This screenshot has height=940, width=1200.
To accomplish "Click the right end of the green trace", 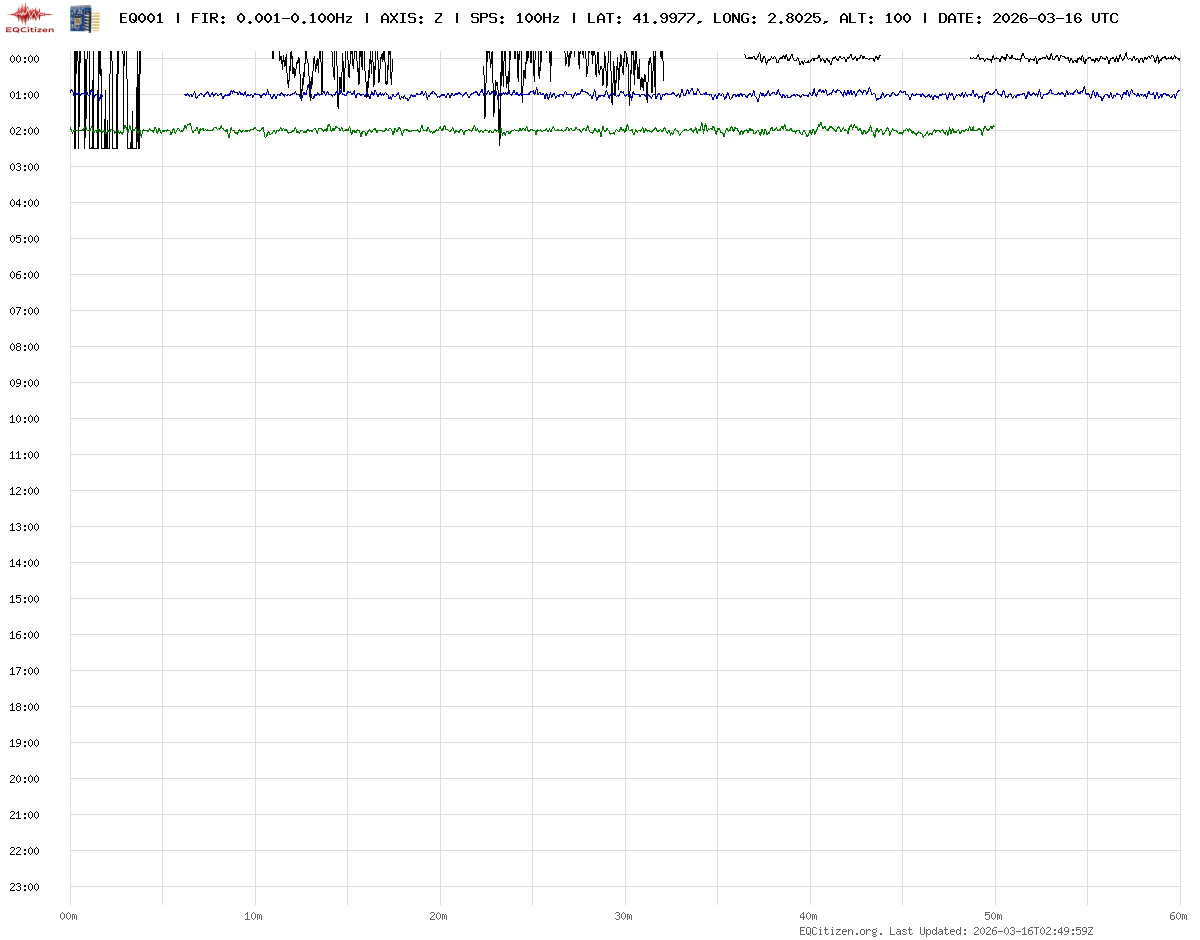I will 994,127.
